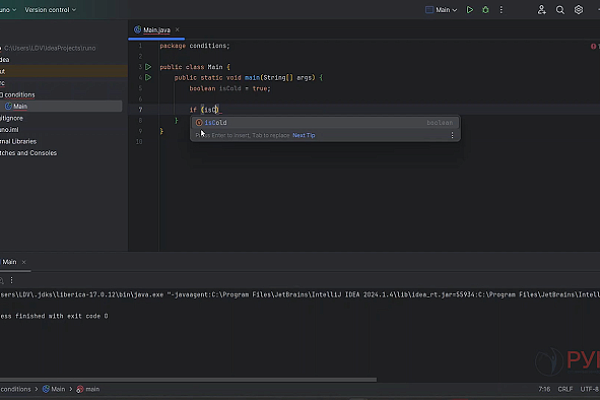Click main method breadcrumb in status bar
The height and width of the screenshot is (400, 600).
[88, 389]
